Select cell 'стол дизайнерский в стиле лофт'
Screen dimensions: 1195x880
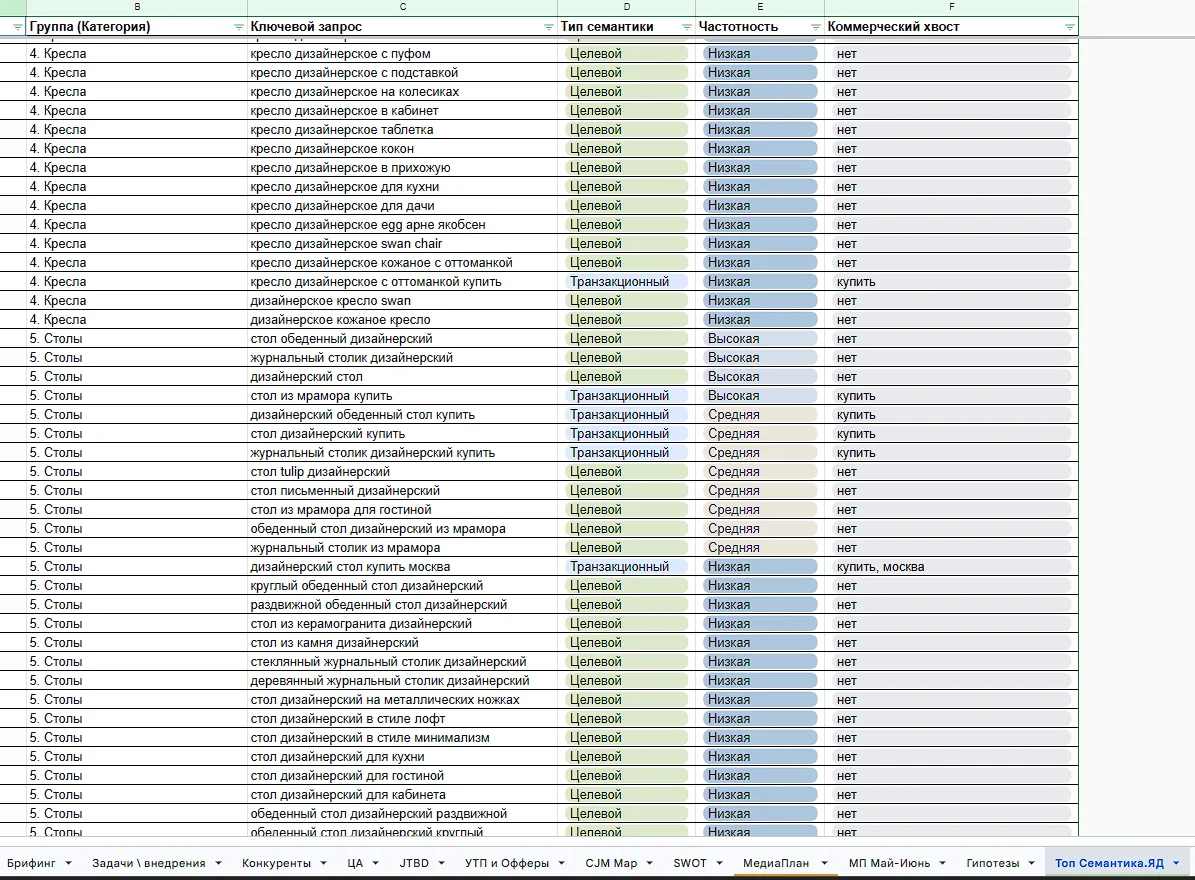coord(402,719)
